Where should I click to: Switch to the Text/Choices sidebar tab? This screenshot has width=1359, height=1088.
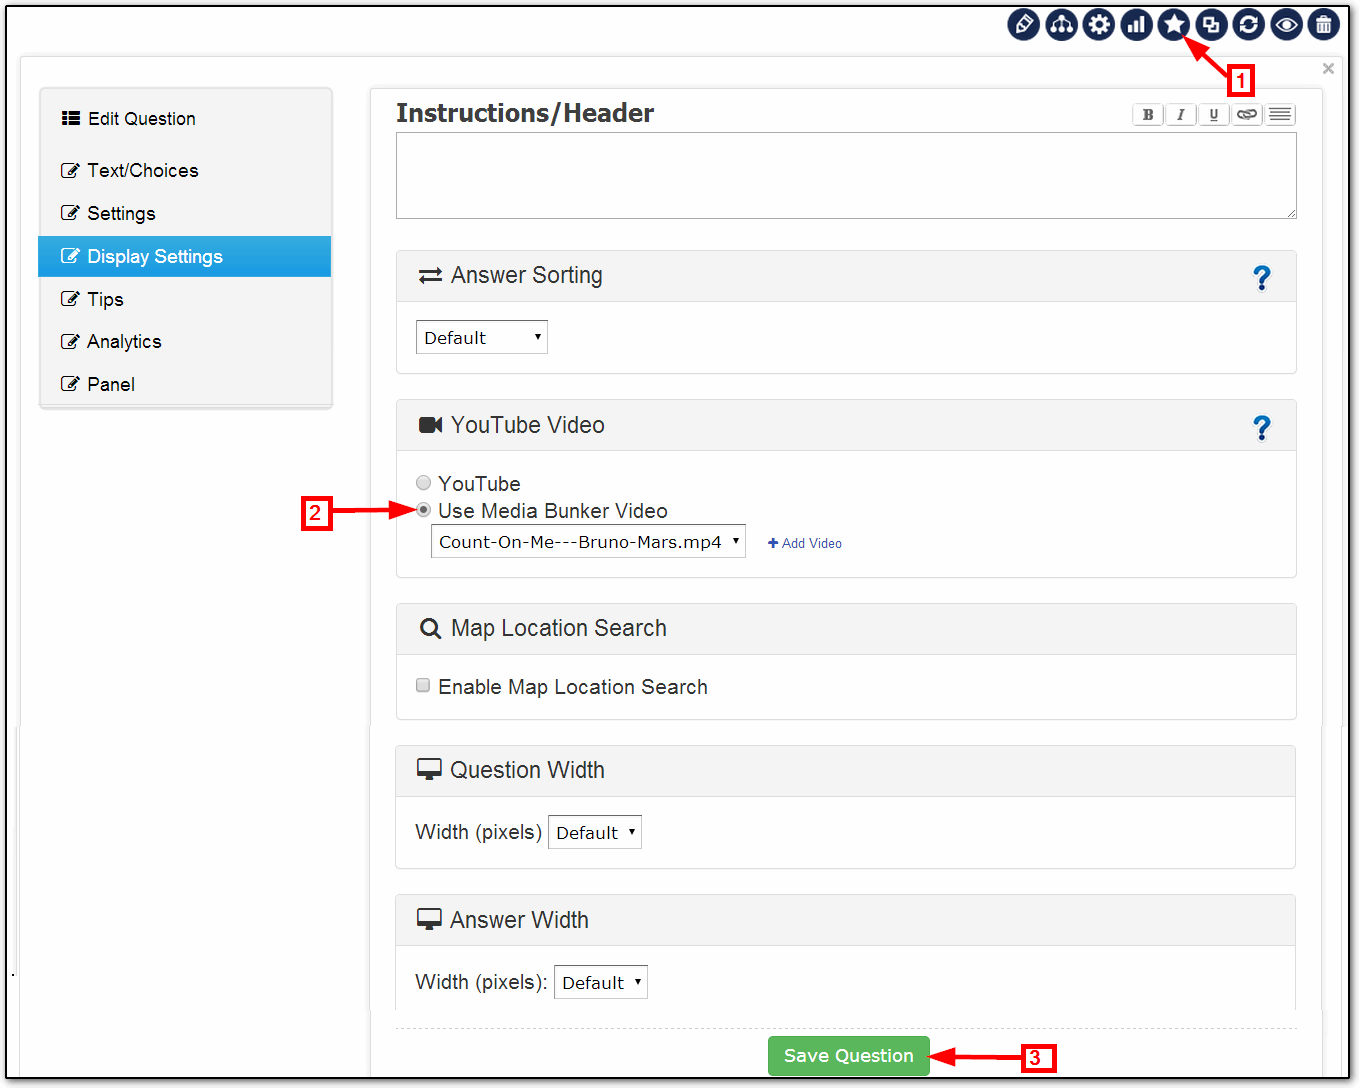142,171
